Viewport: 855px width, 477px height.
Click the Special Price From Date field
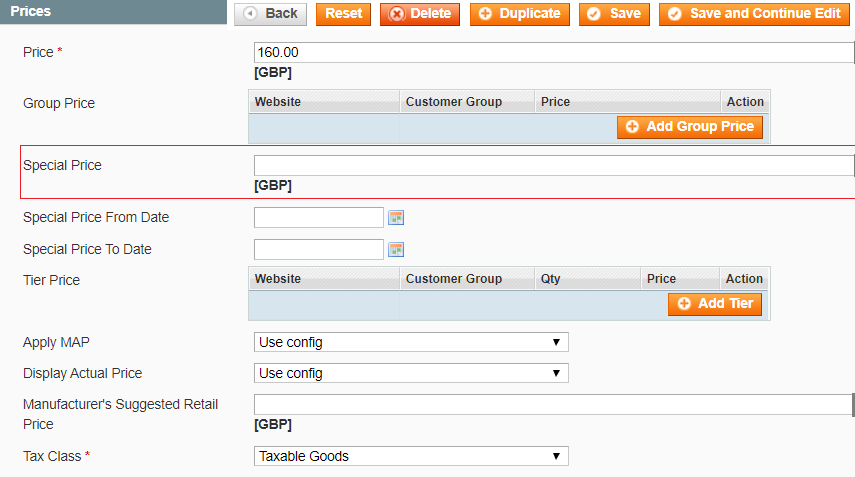point(319,218)
